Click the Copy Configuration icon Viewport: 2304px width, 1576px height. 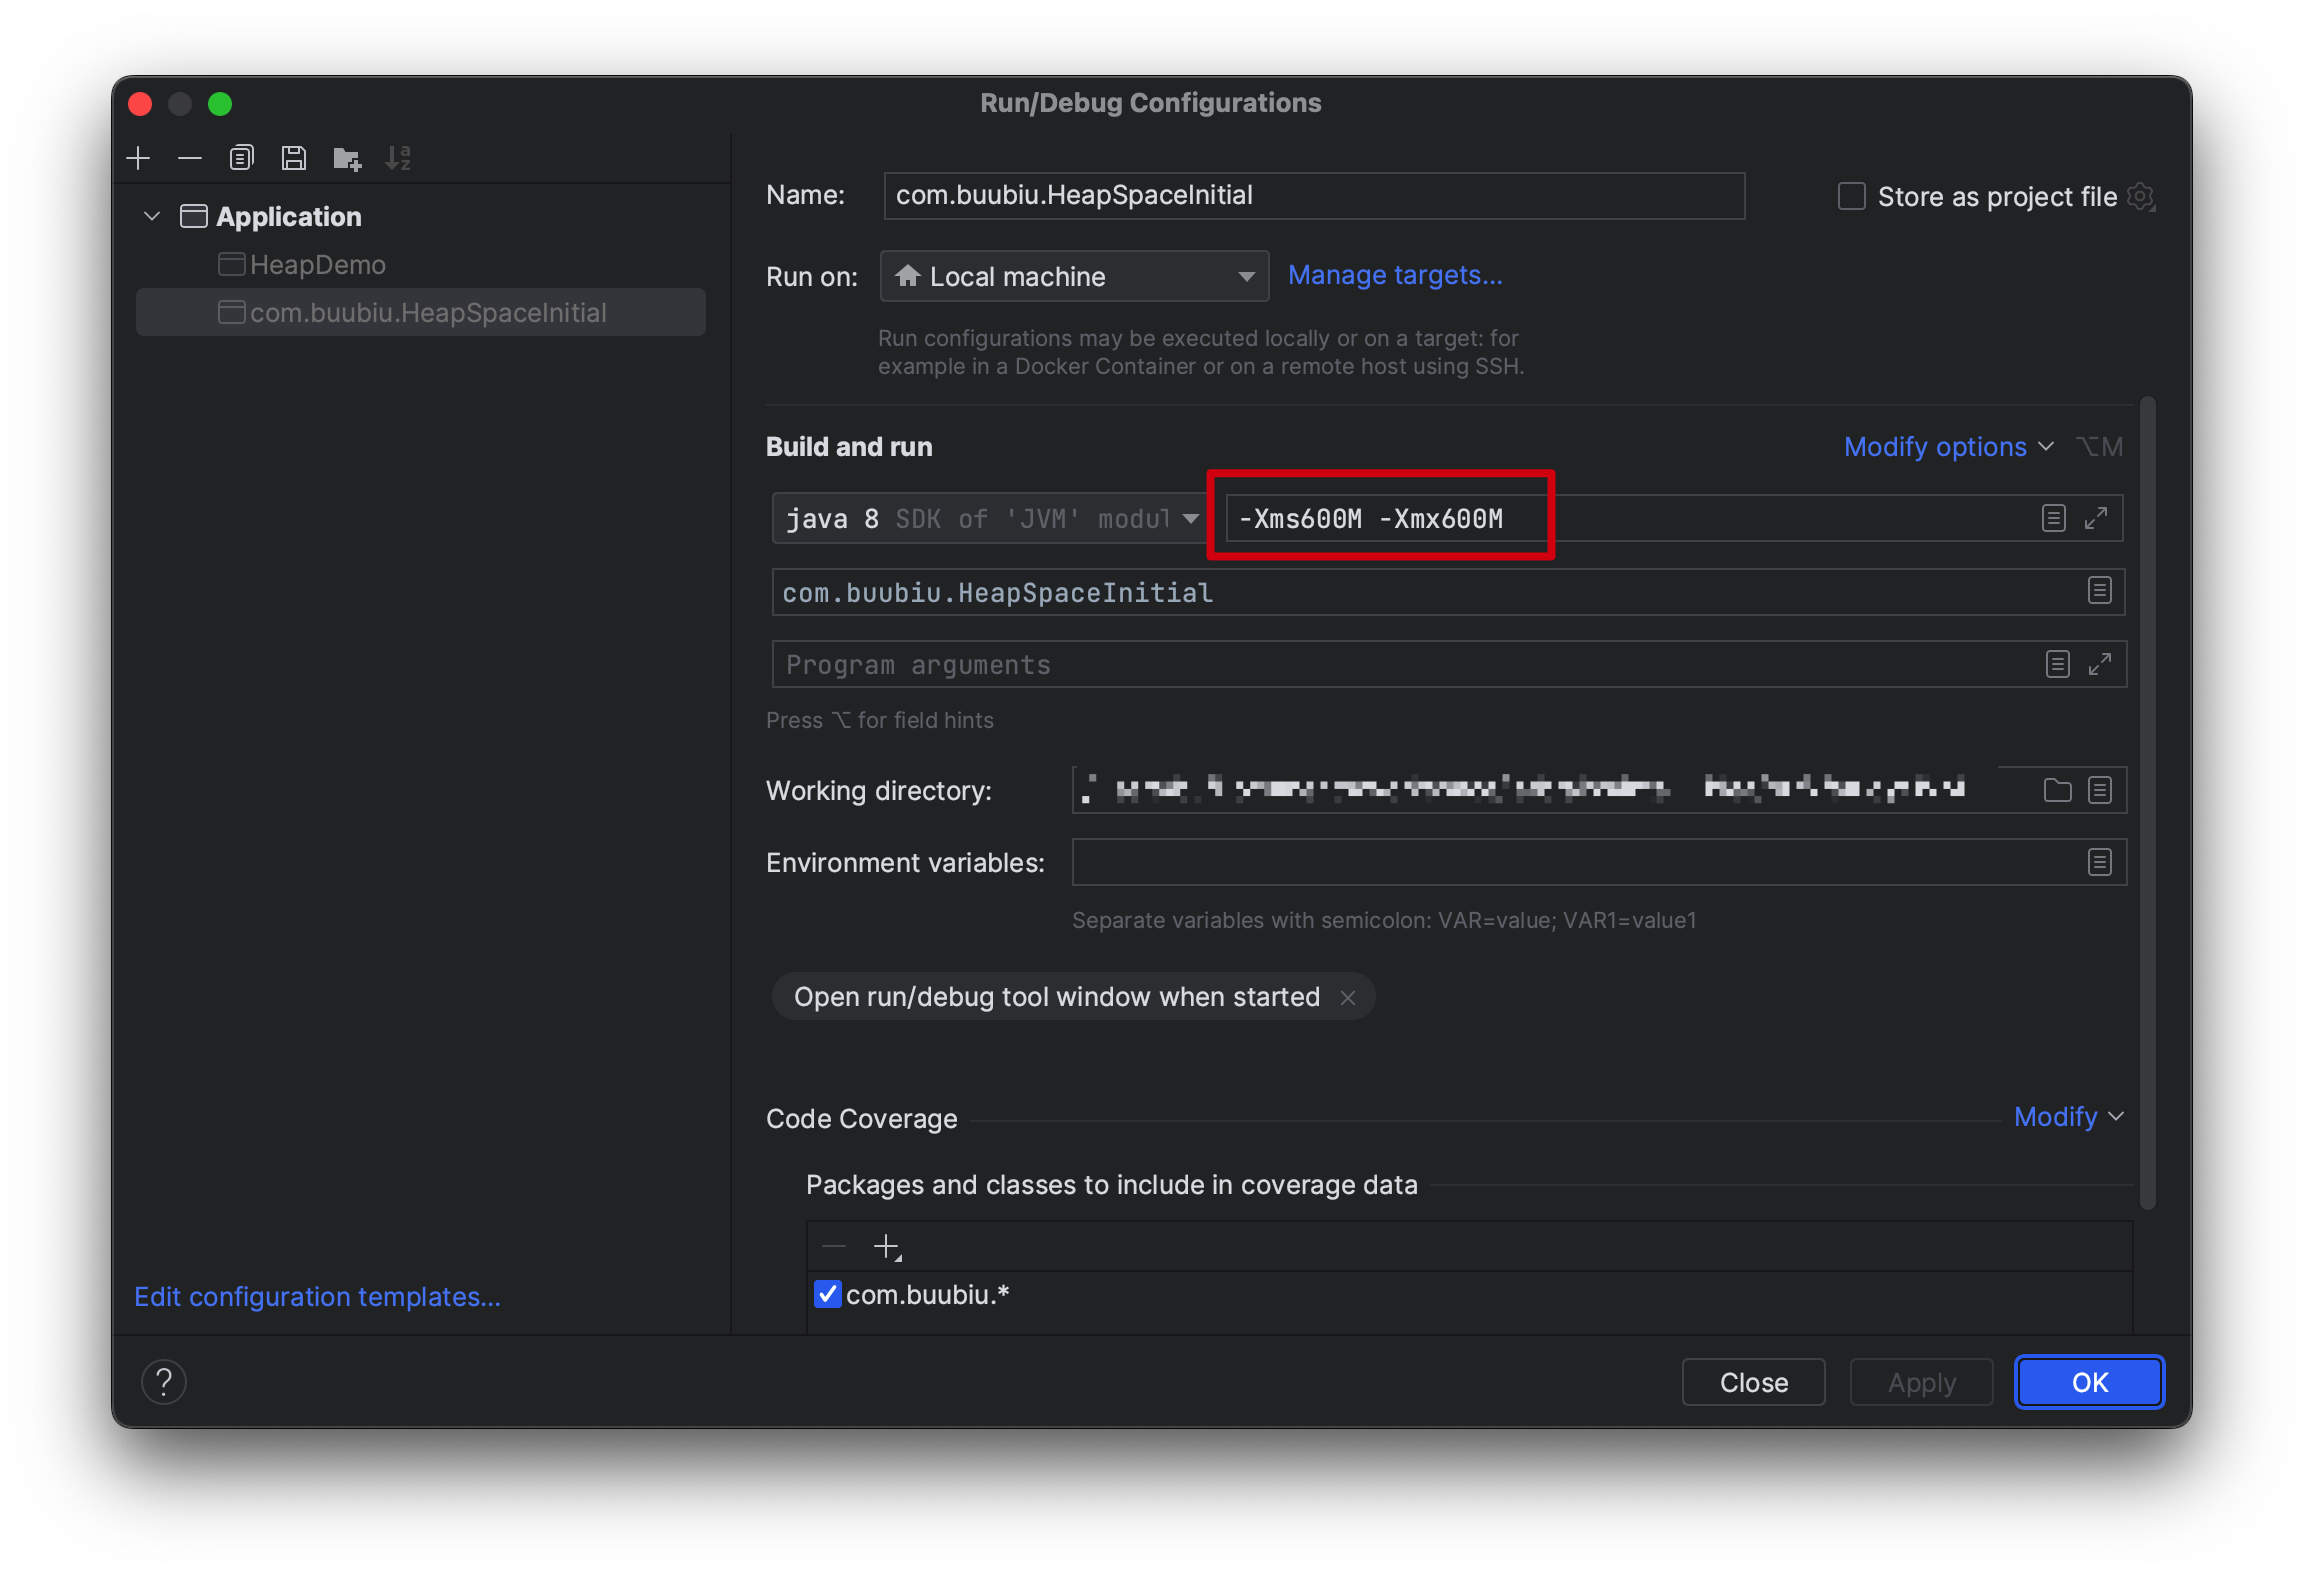pyautogui.click(x=242, y=158)
